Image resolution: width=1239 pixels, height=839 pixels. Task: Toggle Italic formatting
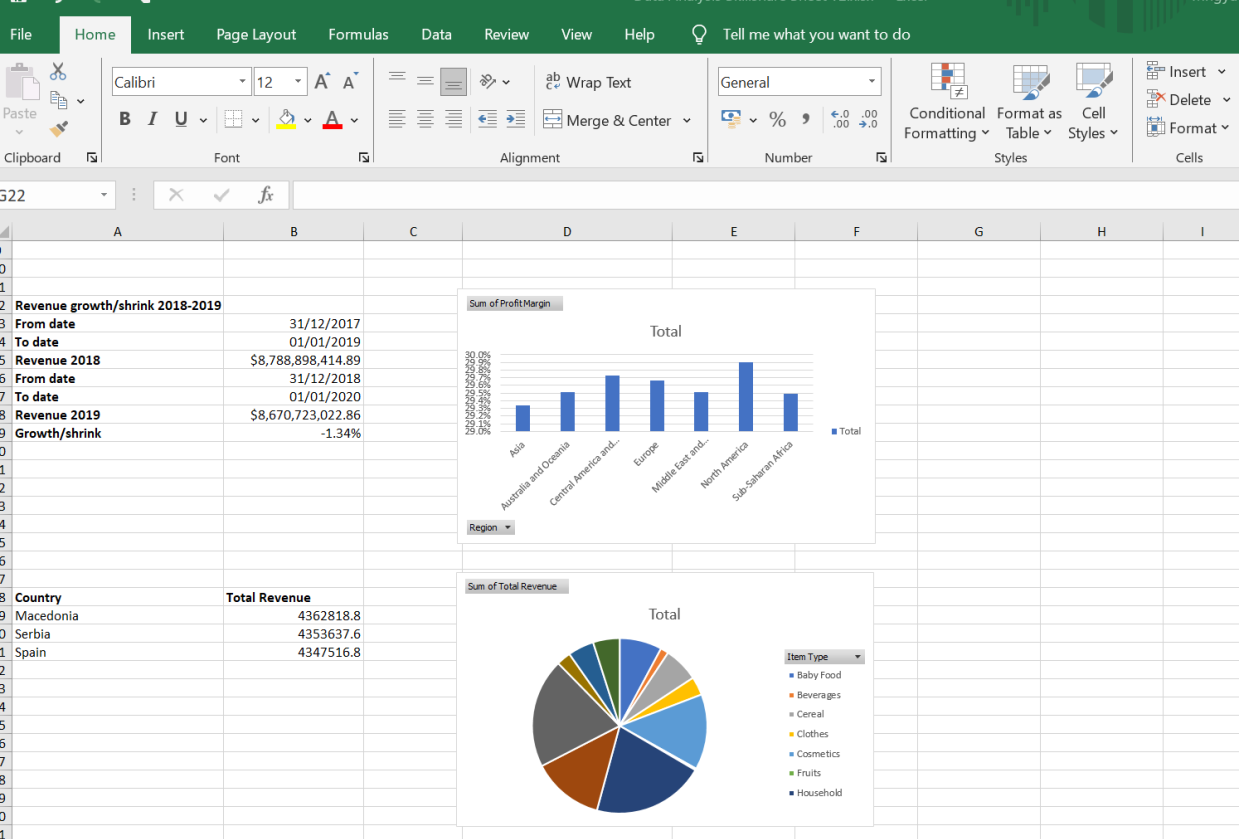tap(153, 120)
